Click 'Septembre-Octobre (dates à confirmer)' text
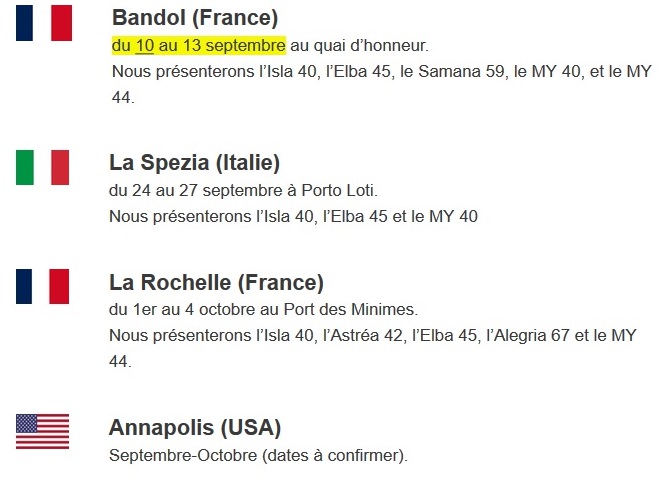Viewport: 659px width, 489px height. coord(258,455)
